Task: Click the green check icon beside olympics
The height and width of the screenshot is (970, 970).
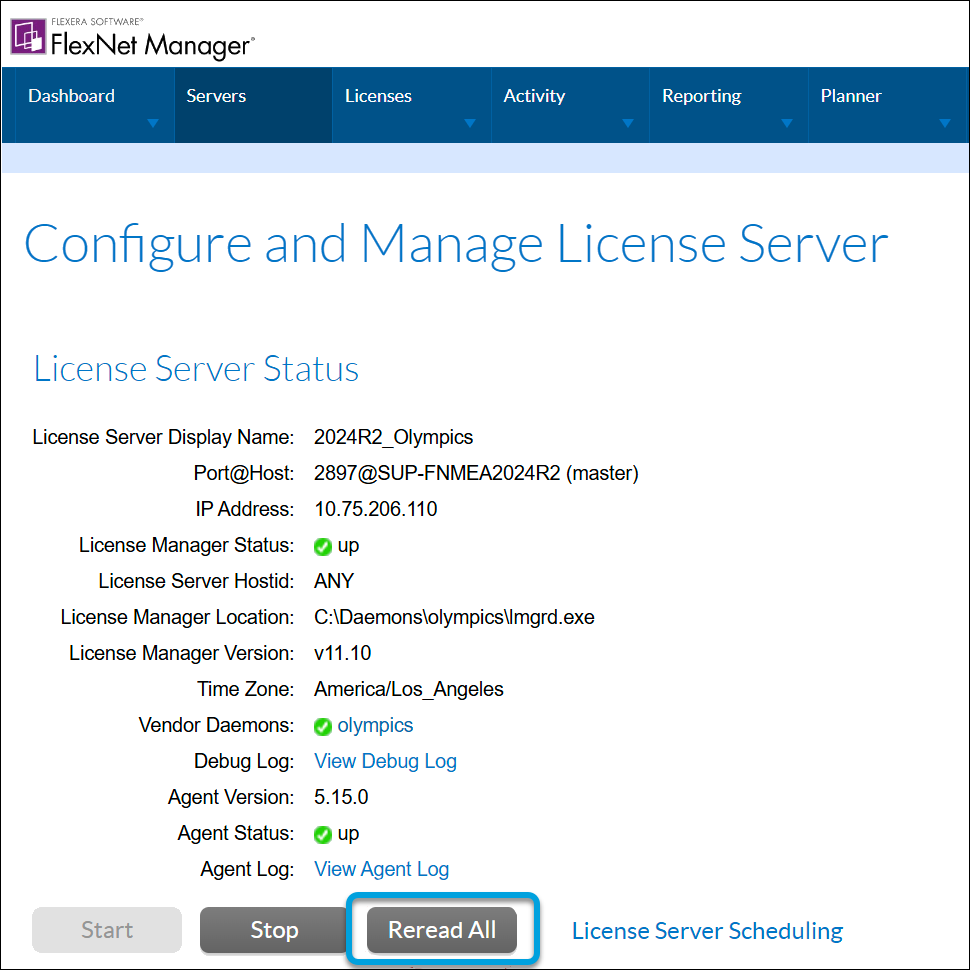Action: pyautogui.click(x=322, y=726)
